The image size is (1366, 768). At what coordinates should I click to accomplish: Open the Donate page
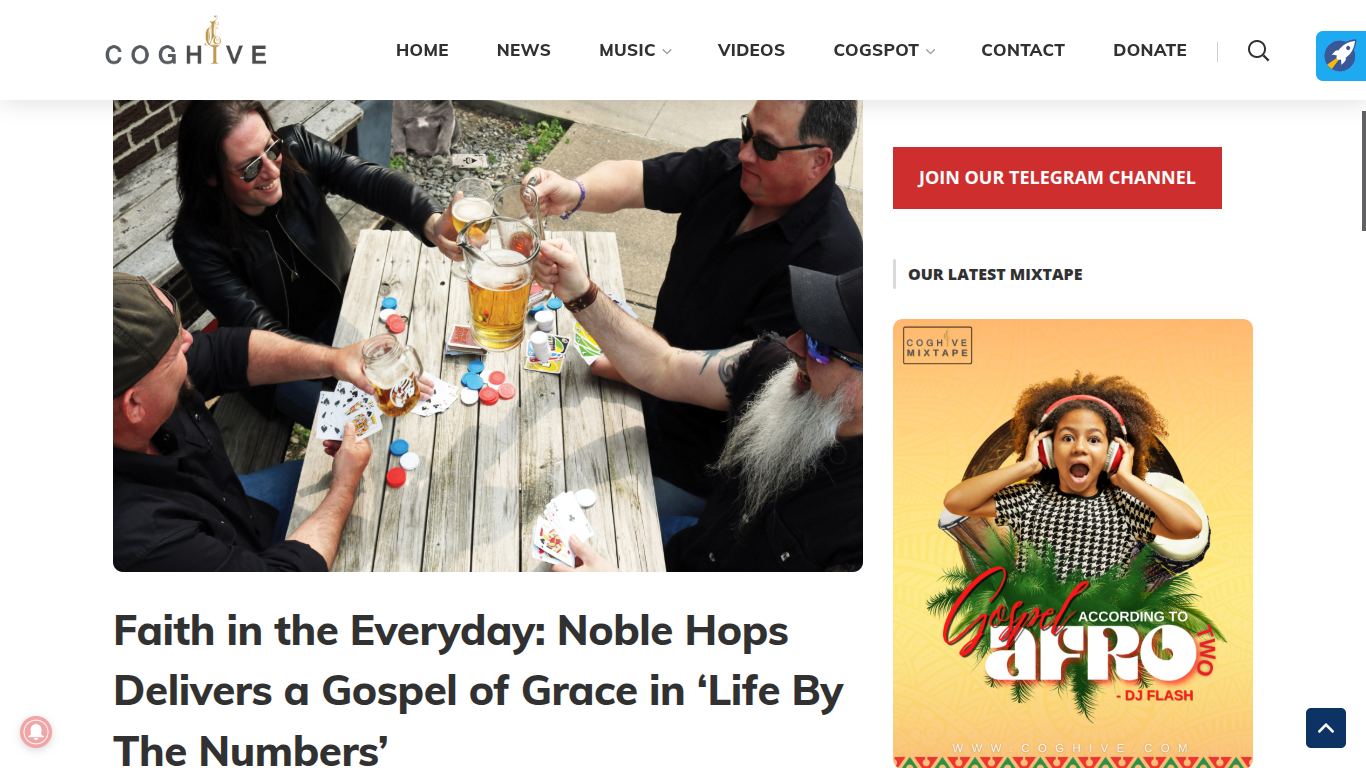pos(1150,50)
